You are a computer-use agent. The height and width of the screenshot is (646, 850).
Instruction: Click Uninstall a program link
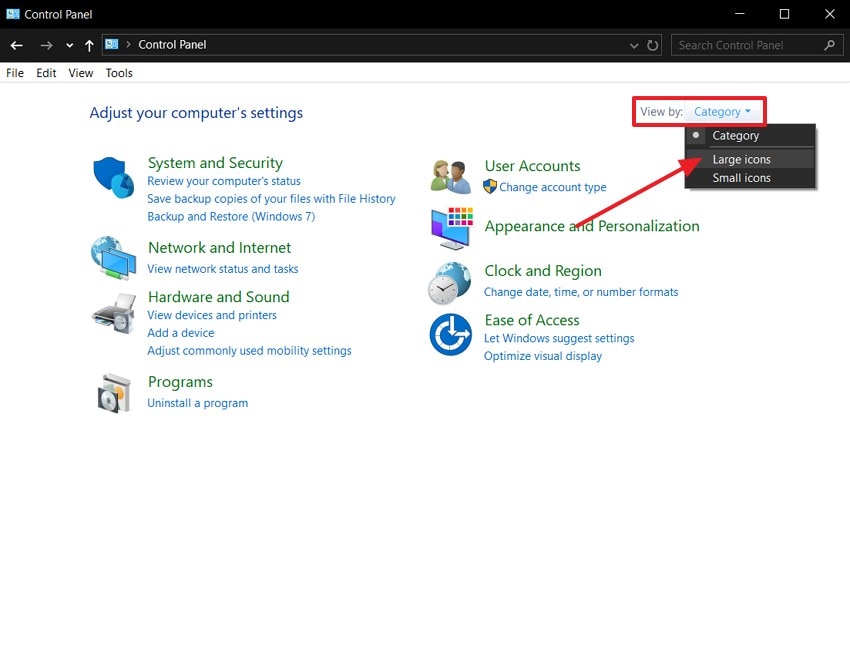[197, 403]
